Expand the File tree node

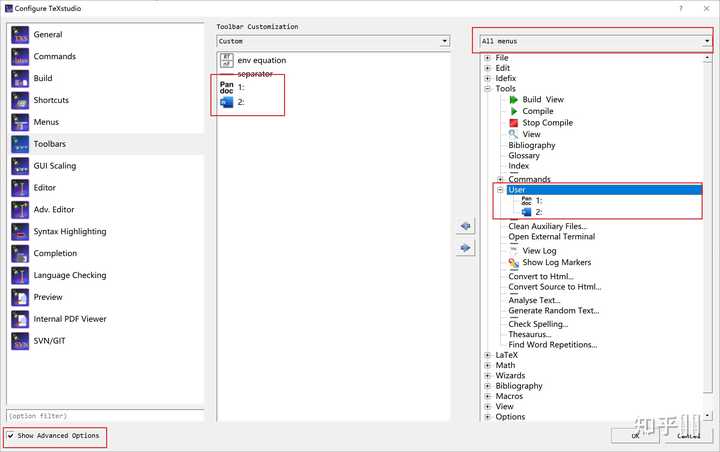coord(488,58)
